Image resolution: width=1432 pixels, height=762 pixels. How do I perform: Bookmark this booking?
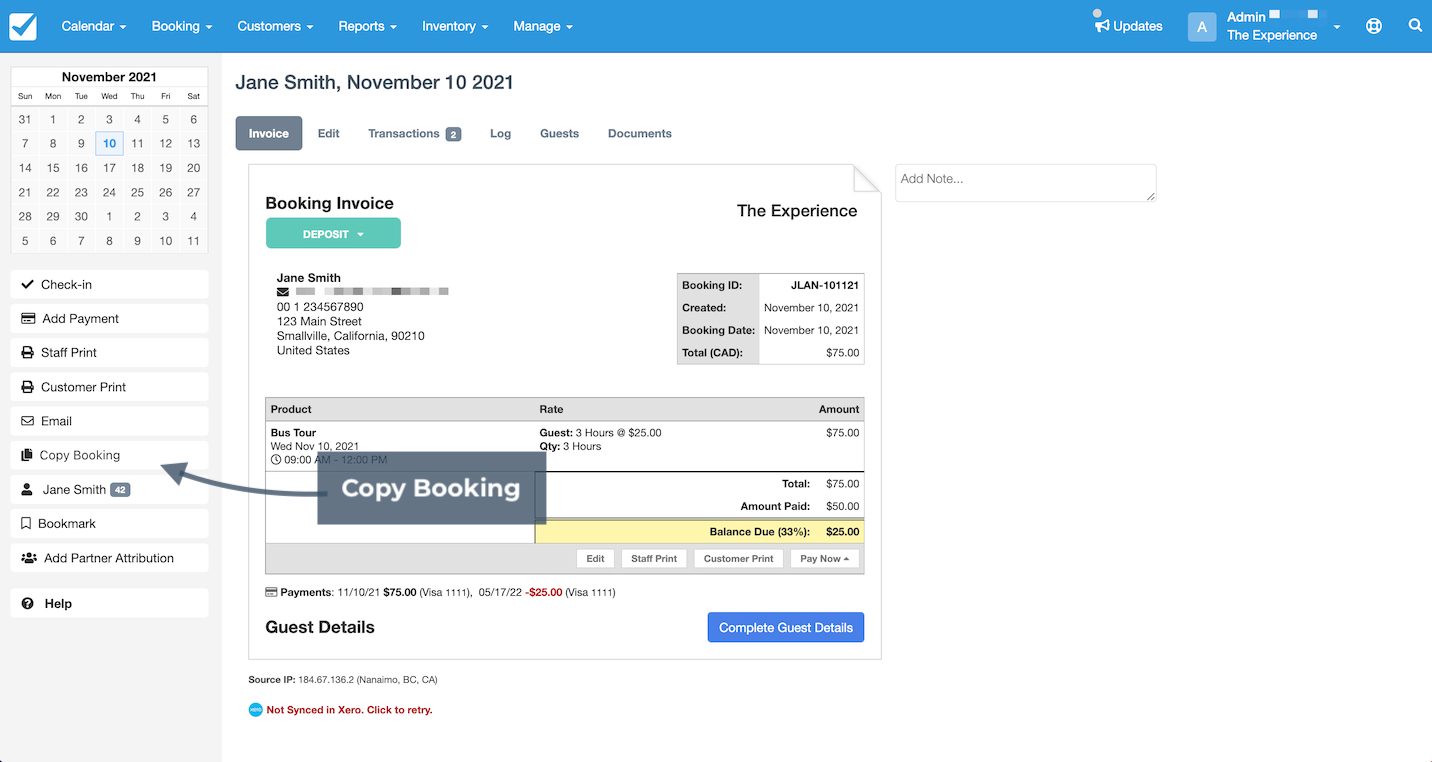coord(110,523)
